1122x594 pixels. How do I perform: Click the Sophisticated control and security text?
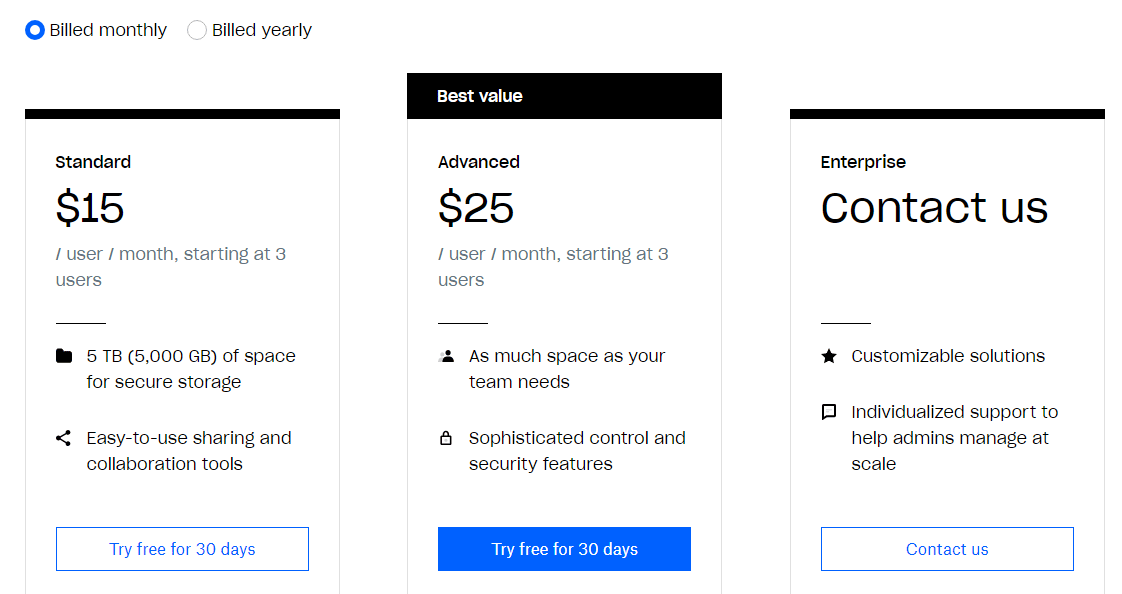click(577, 451)
